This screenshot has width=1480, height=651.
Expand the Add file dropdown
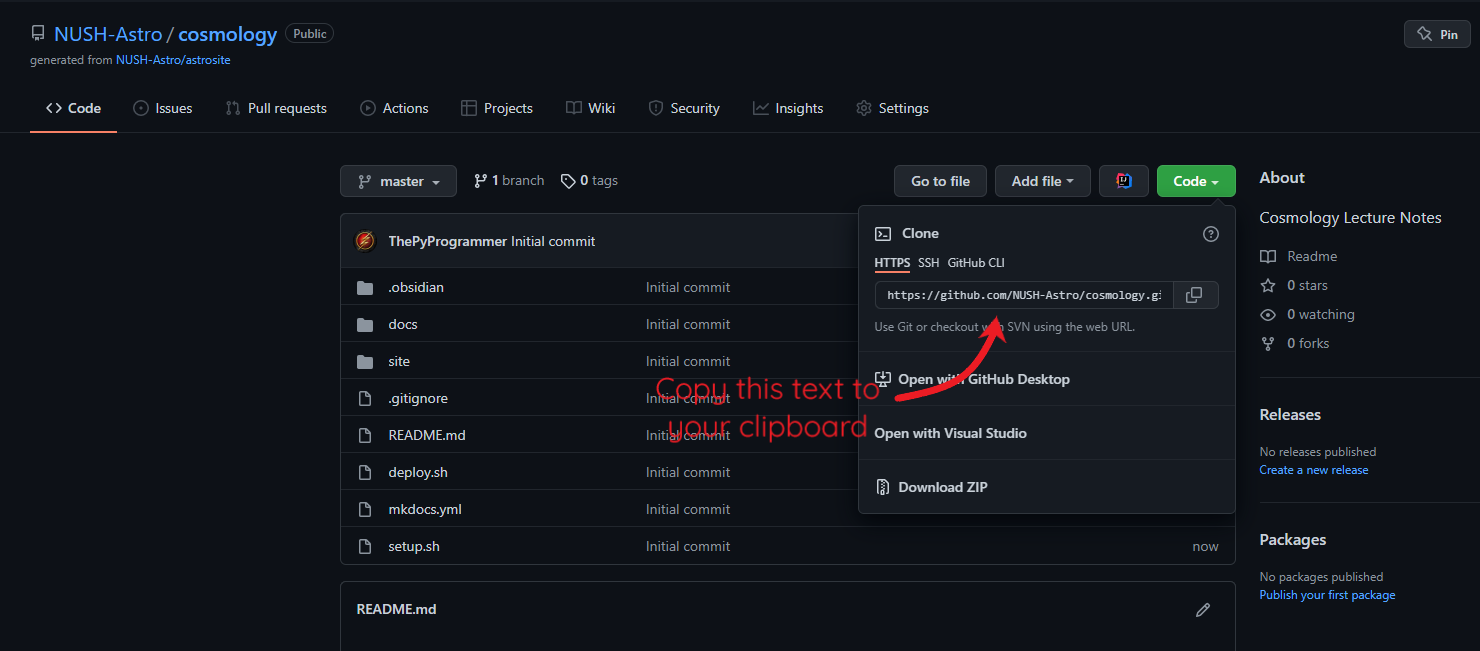point(1042,181)
